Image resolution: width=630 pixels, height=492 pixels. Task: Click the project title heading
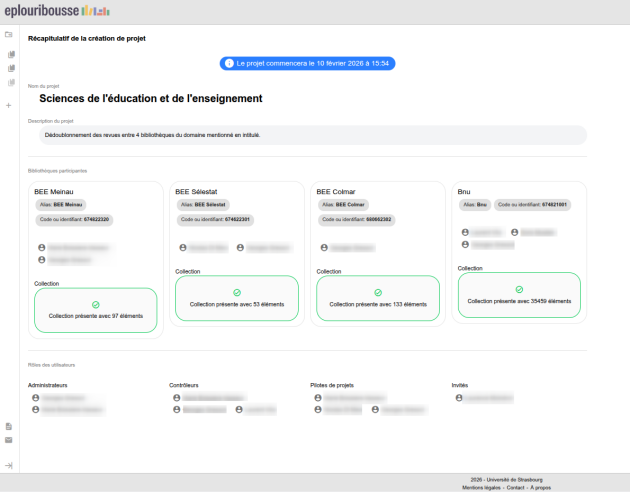point(150,99)
